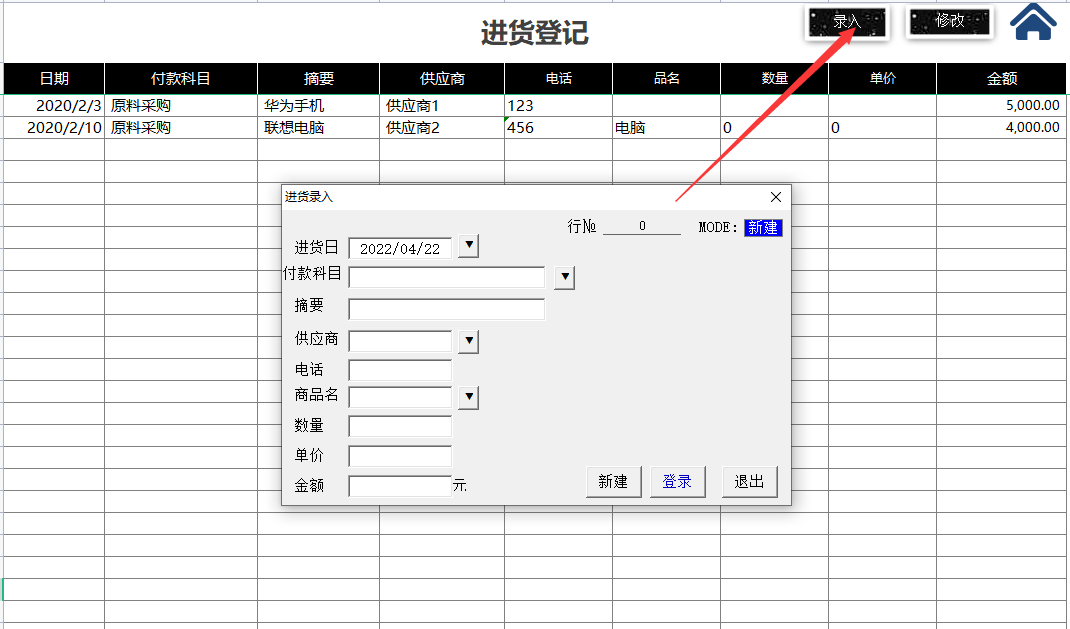Click 退出 to exit the form
Screen dimensions: 1070x629
749,481
